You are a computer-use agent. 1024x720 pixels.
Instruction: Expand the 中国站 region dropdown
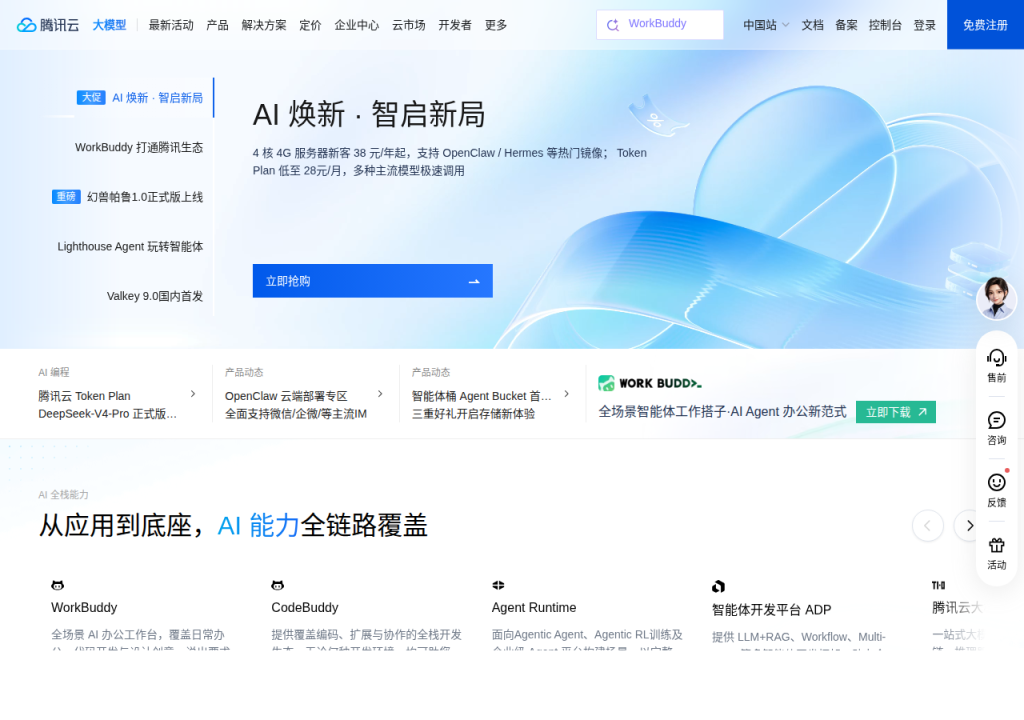(x=766, y=25)
